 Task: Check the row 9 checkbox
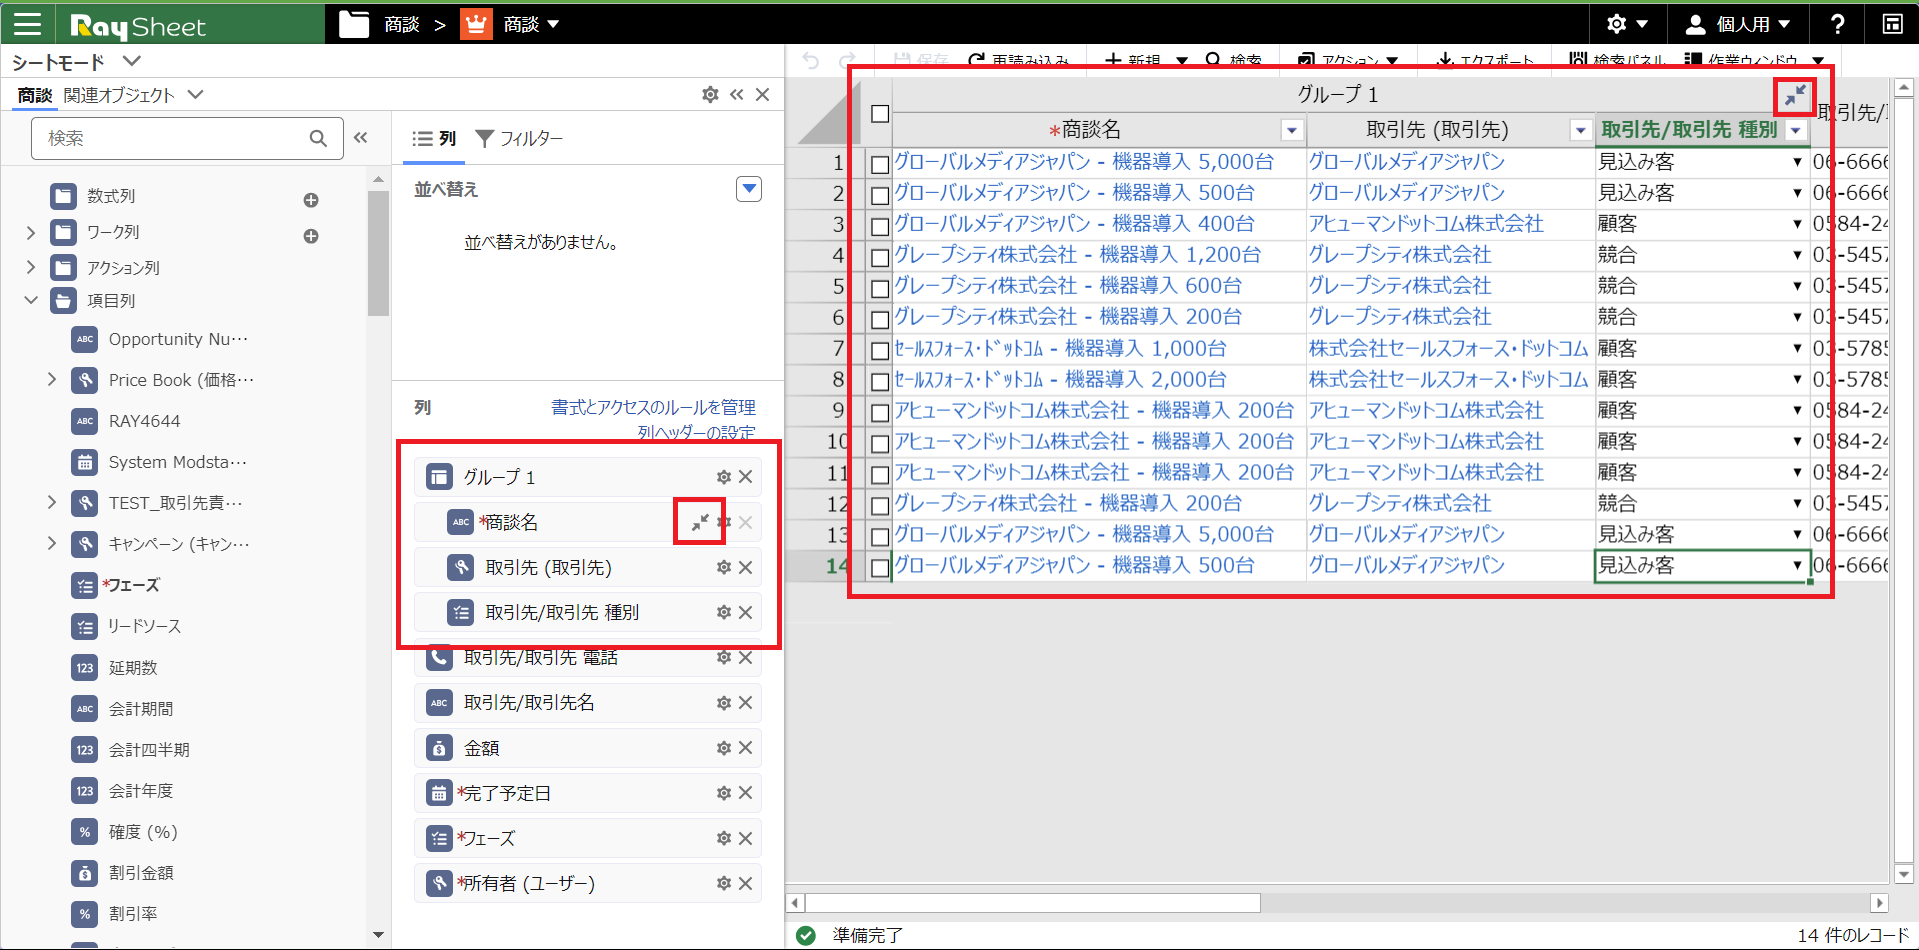(x=880, y=412)
